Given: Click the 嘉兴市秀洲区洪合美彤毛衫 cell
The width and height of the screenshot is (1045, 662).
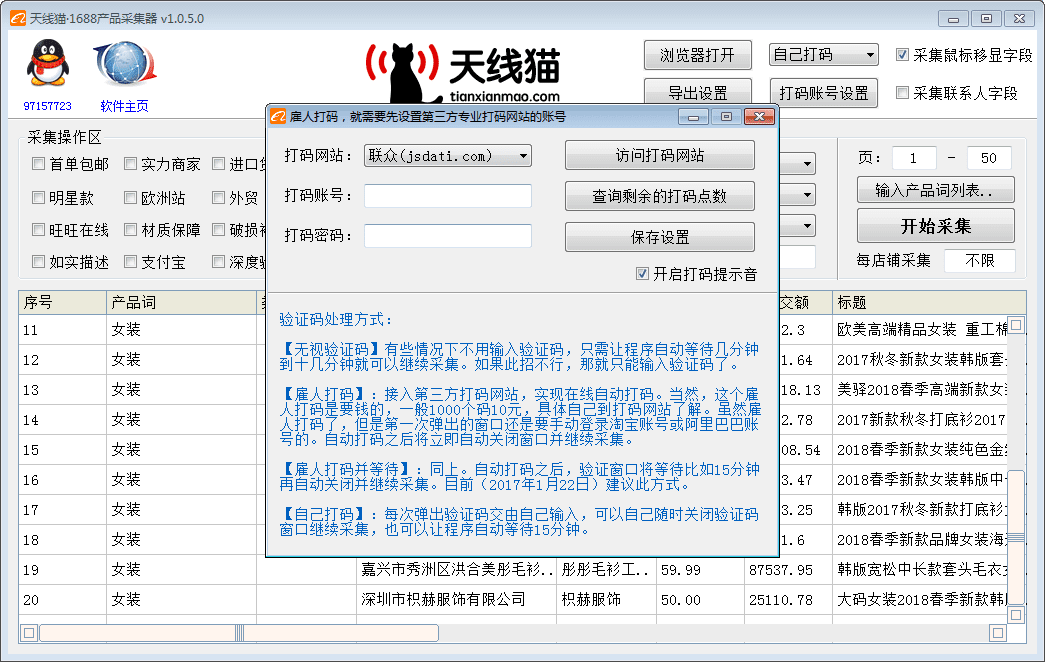Looking at the screenshot, I should coord(457,570).
